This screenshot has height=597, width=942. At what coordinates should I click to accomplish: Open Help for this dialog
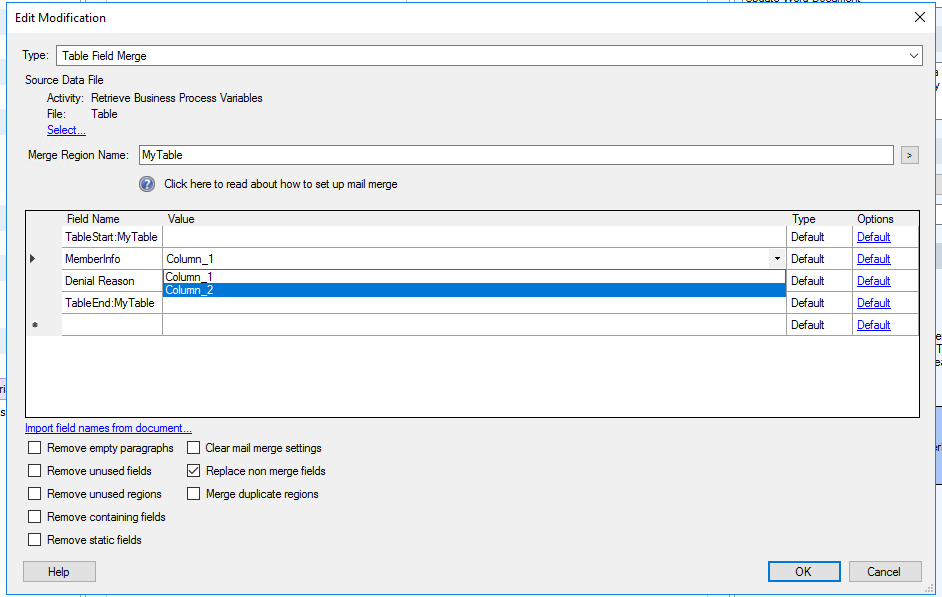(x=59, y=572)
